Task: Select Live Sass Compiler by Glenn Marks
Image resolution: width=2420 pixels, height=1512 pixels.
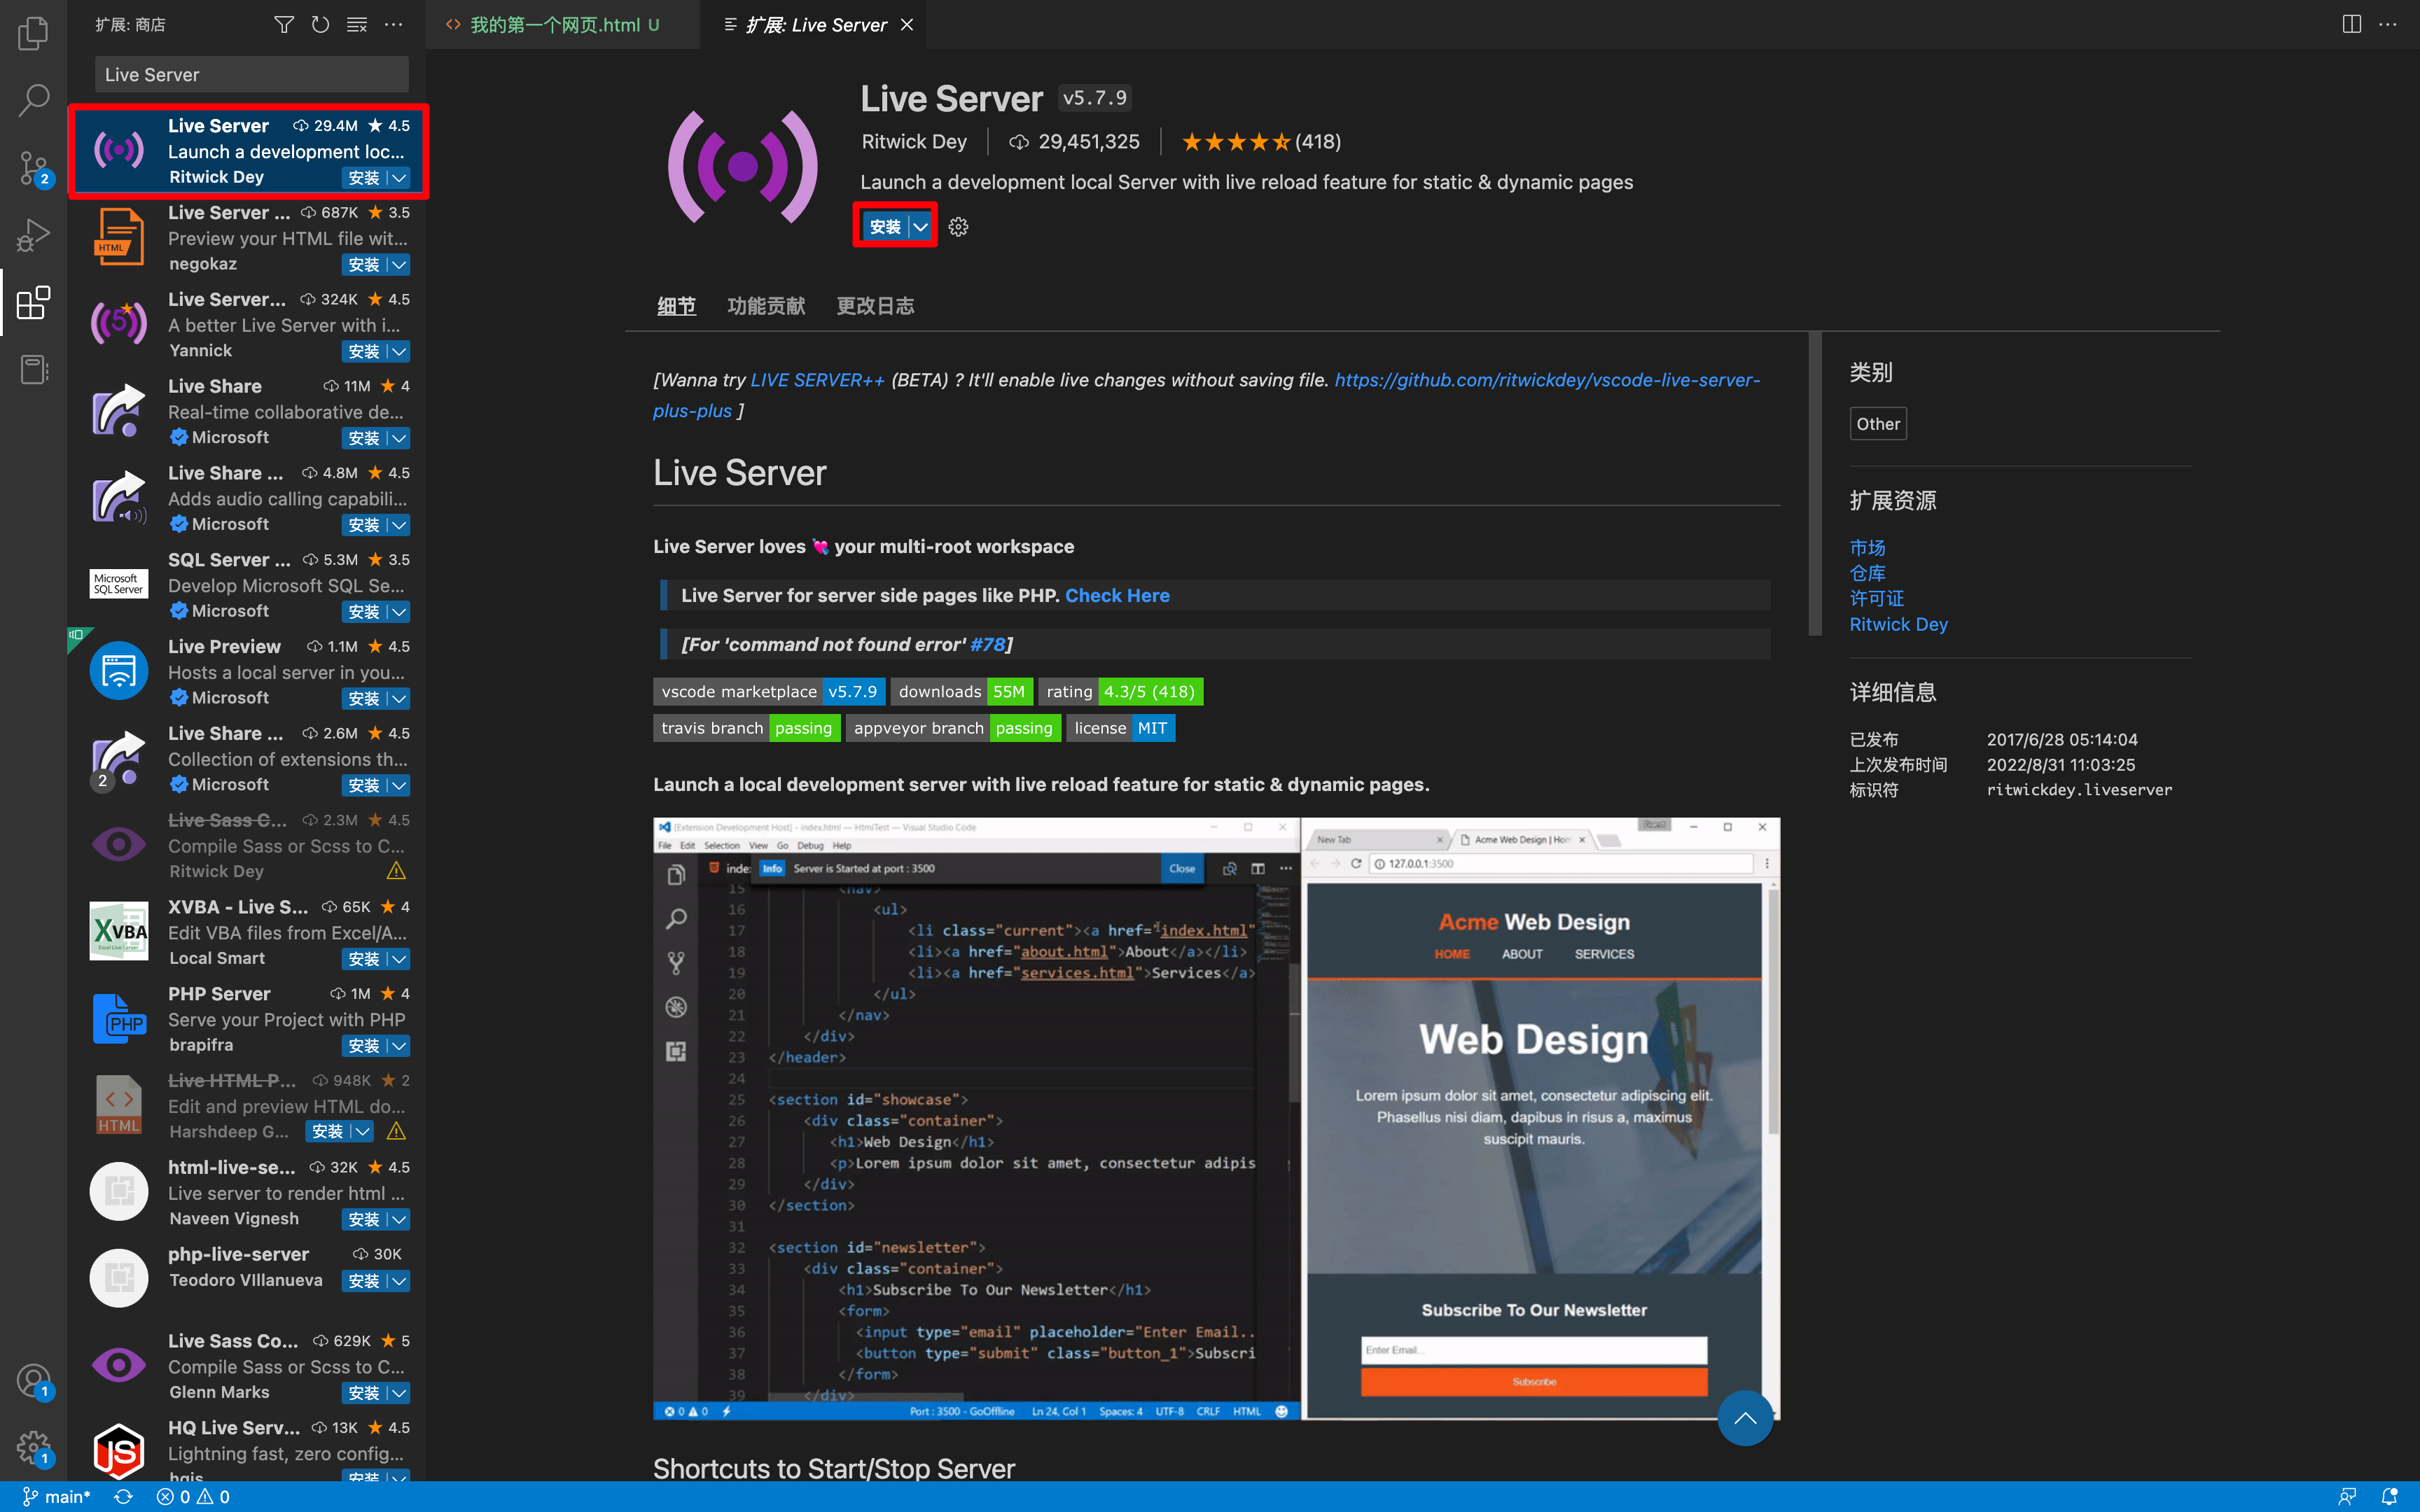Action: pyautogui.click(x=247, y=1365)
